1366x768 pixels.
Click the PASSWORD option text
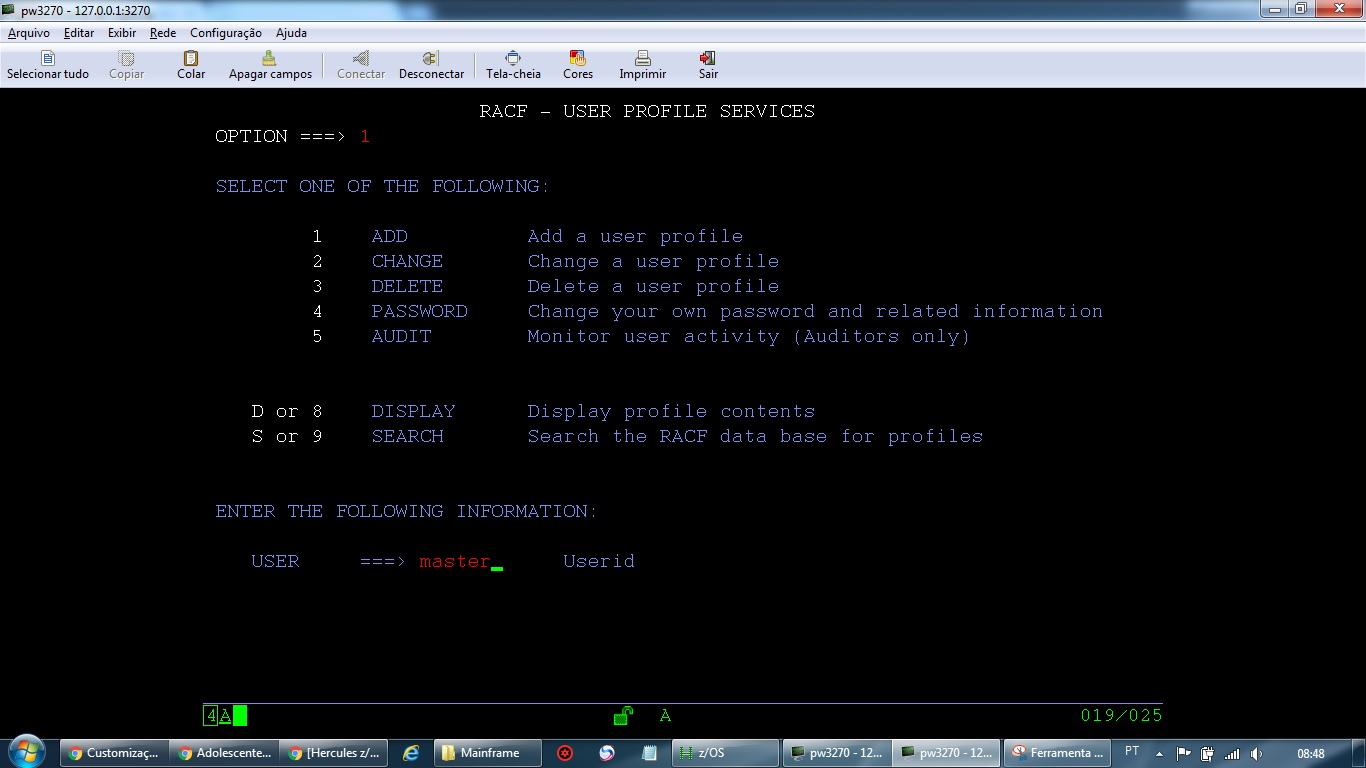click(x=420, y=311)
